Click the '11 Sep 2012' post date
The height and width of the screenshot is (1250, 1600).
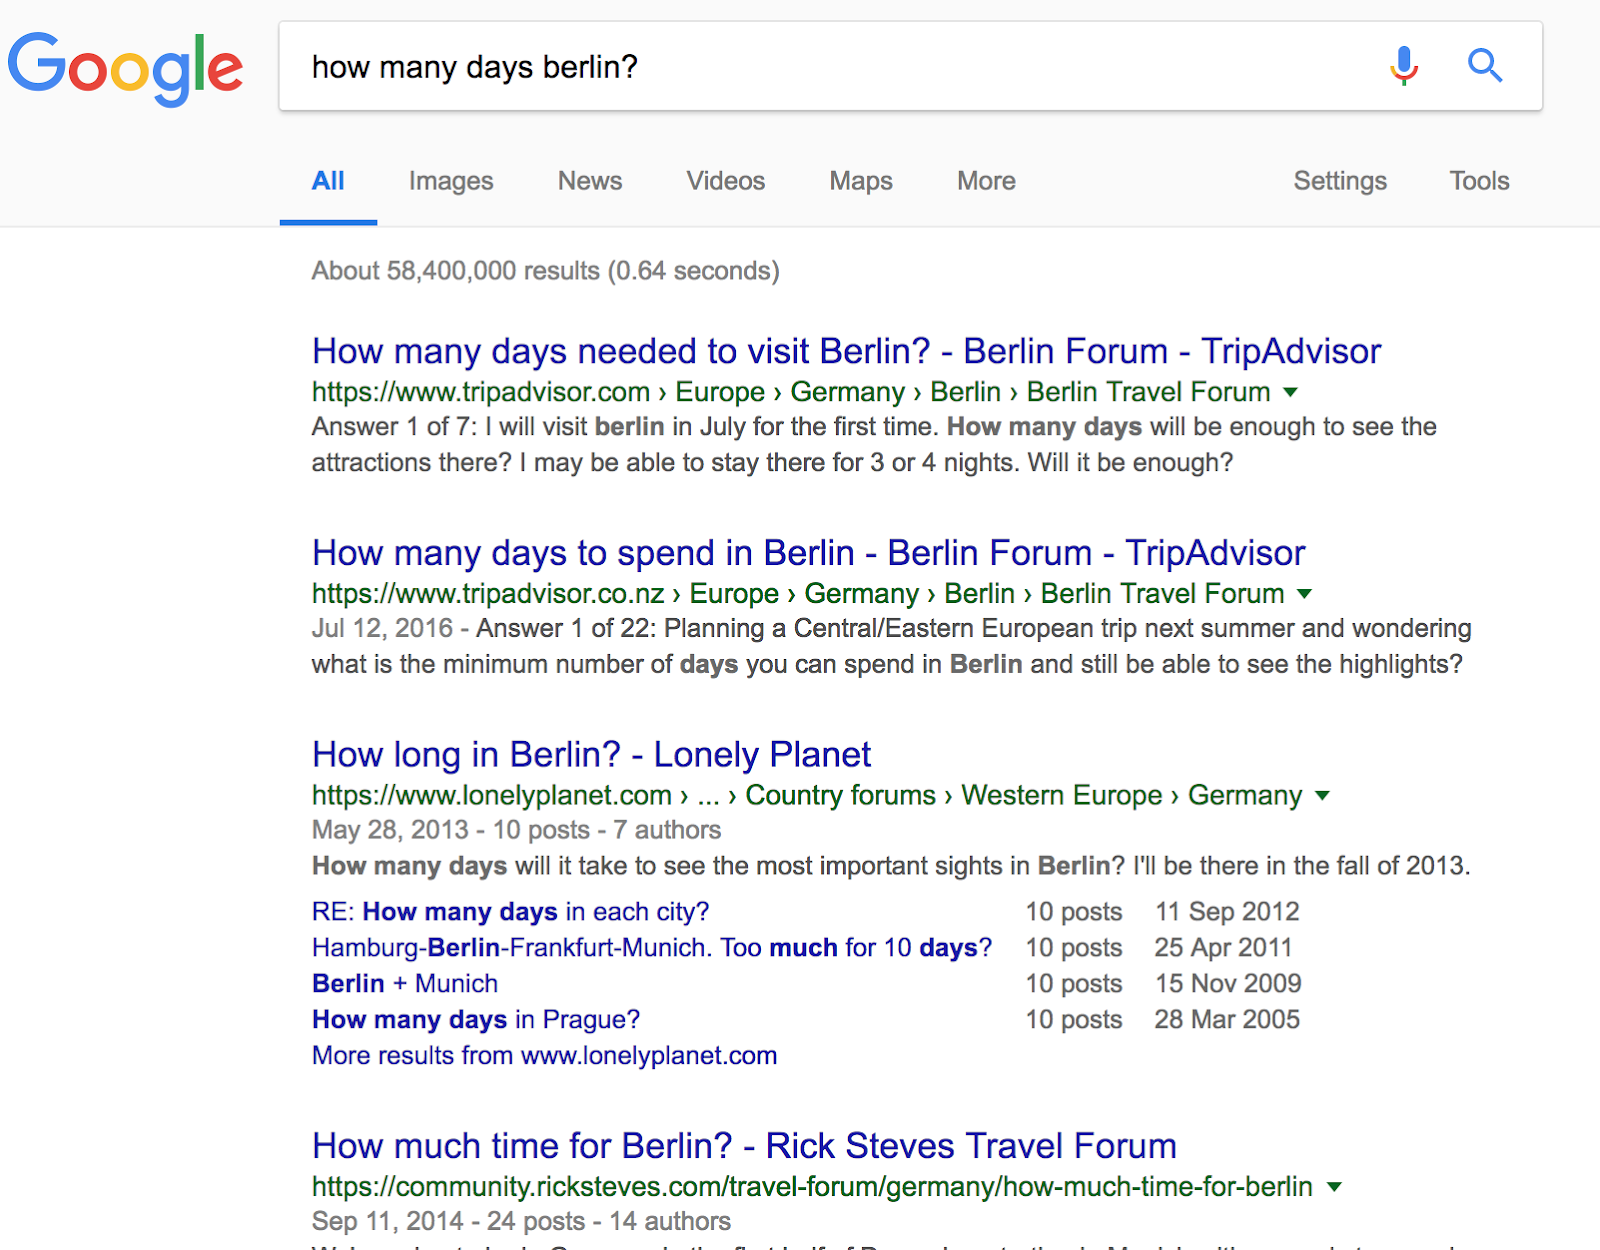click(1227, 912)
